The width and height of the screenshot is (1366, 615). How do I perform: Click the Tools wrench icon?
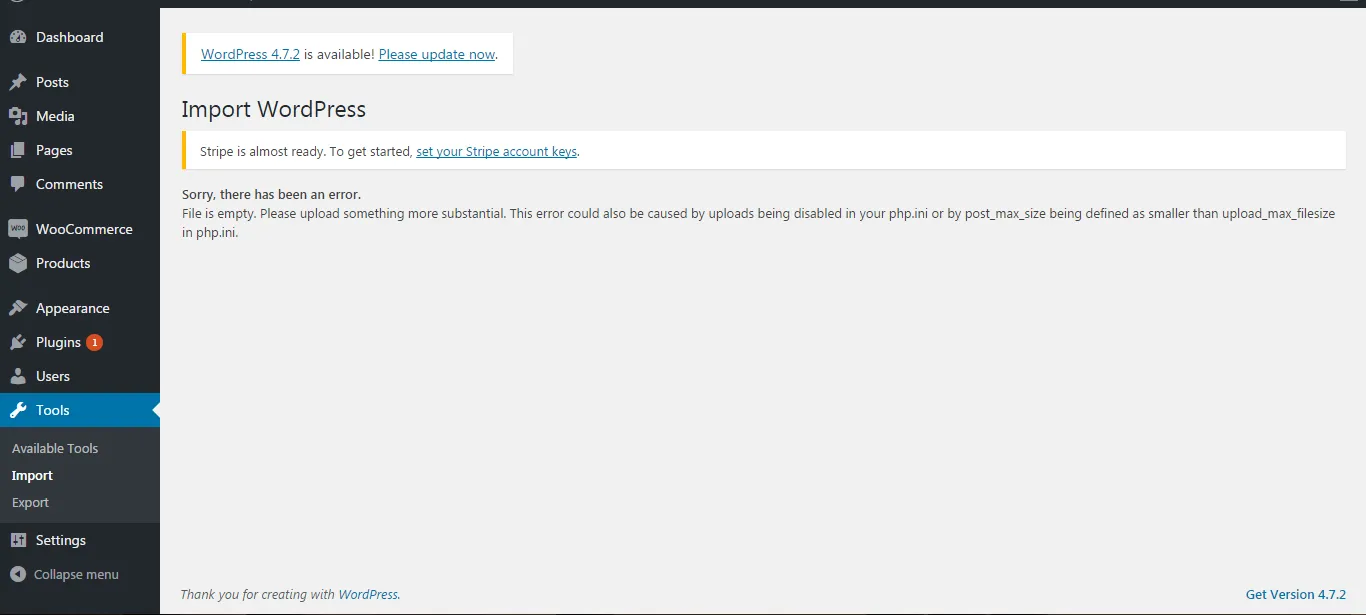[x=19, y=410]
